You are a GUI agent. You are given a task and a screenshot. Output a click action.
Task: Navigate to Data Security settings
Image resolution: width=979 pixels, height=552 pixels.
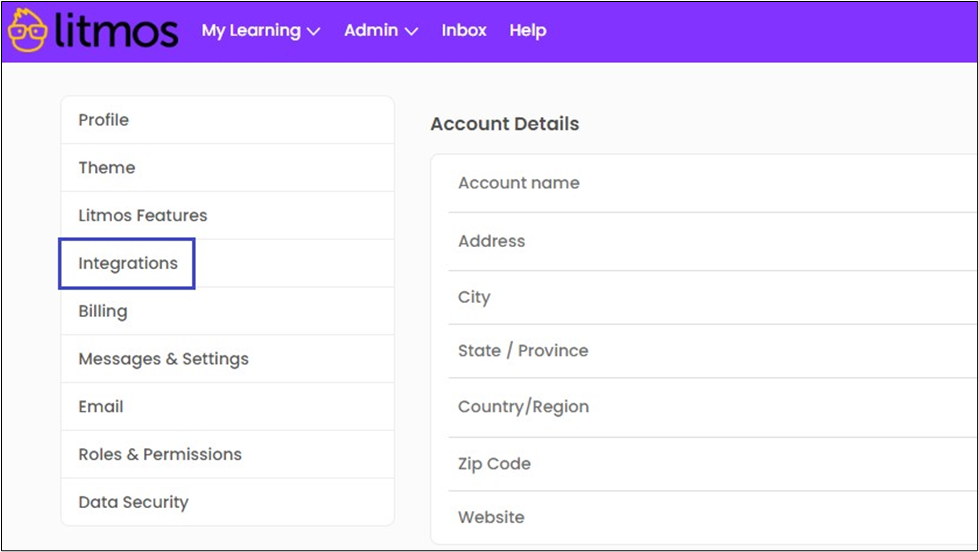pyautogui.click(x=133, y=502)
